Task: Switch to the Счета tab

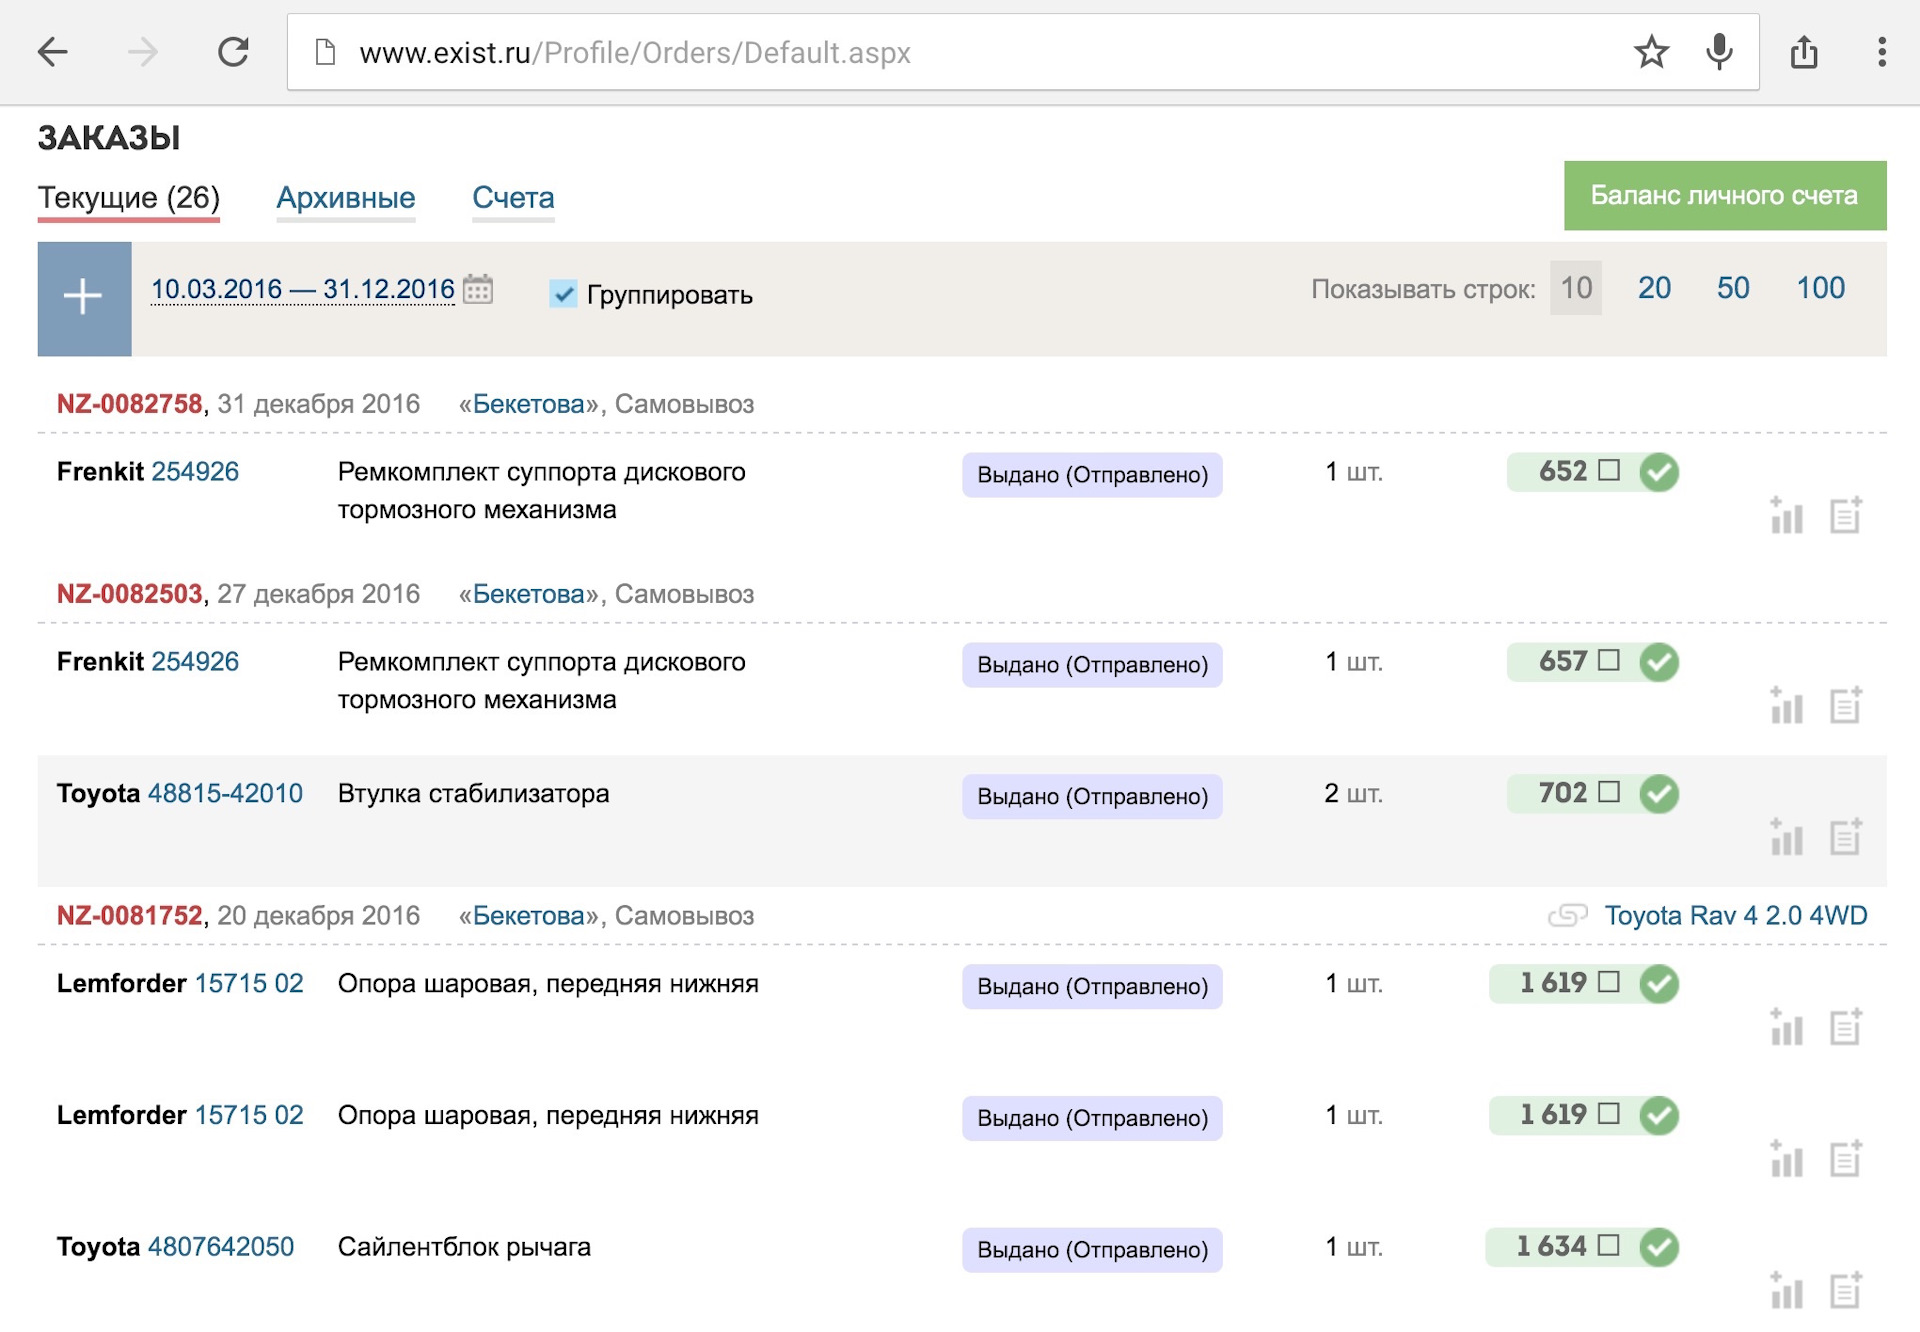Action: click(513, 198)
